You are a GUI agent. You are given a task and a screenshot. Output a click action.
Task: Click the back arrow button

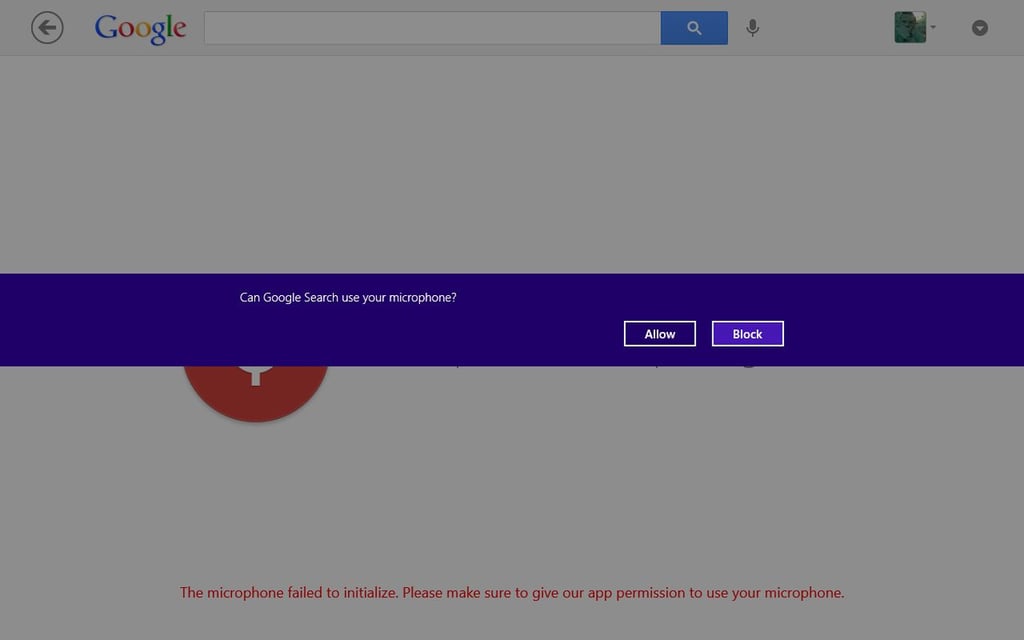point(47,28)
